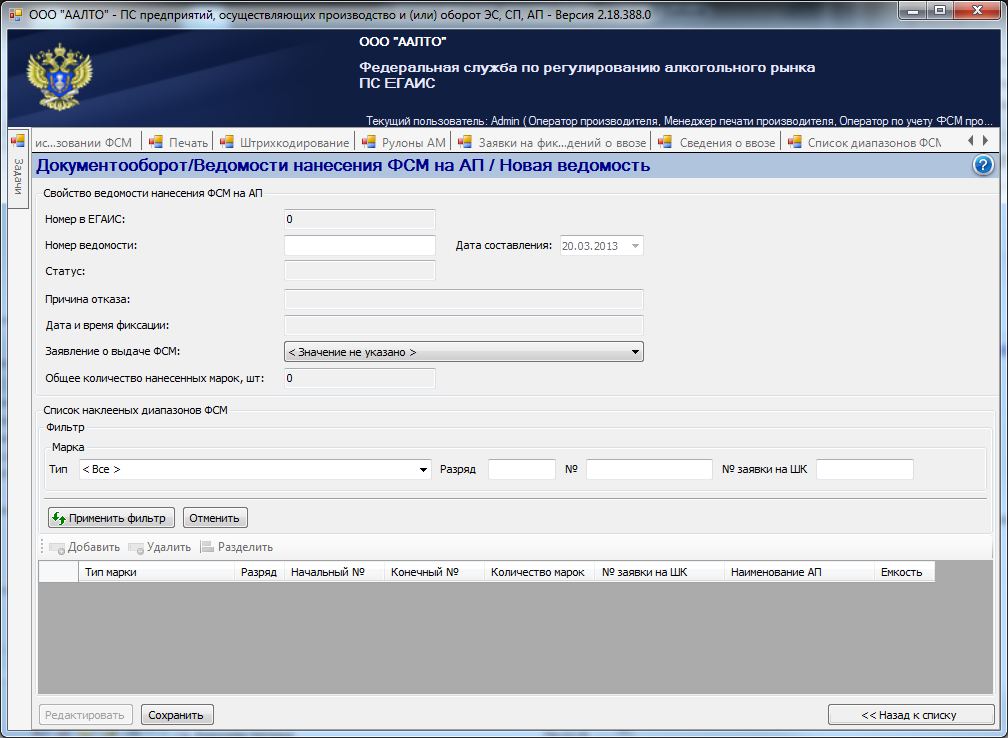This screenshot has height=738, width=1008.
Task: Click the Статус field
Action: pyautogui.click(x=360, y=271)
